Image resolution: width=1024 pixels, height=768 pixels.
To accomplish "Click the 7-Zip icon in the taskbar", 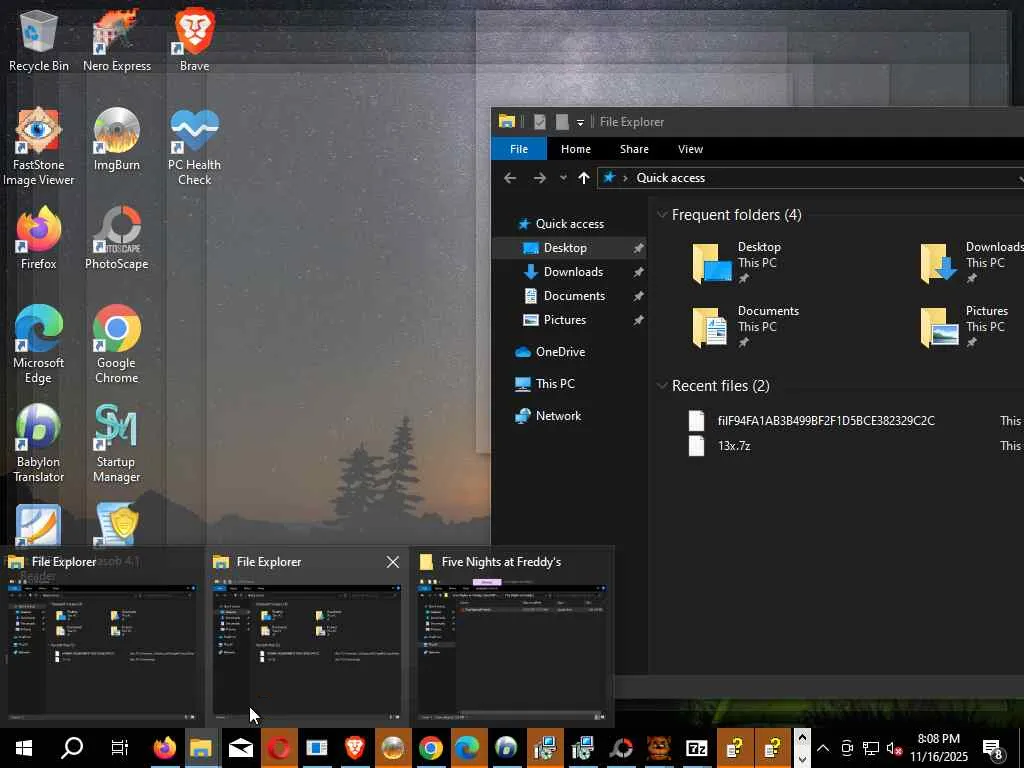I will click(x=697, y=748).
